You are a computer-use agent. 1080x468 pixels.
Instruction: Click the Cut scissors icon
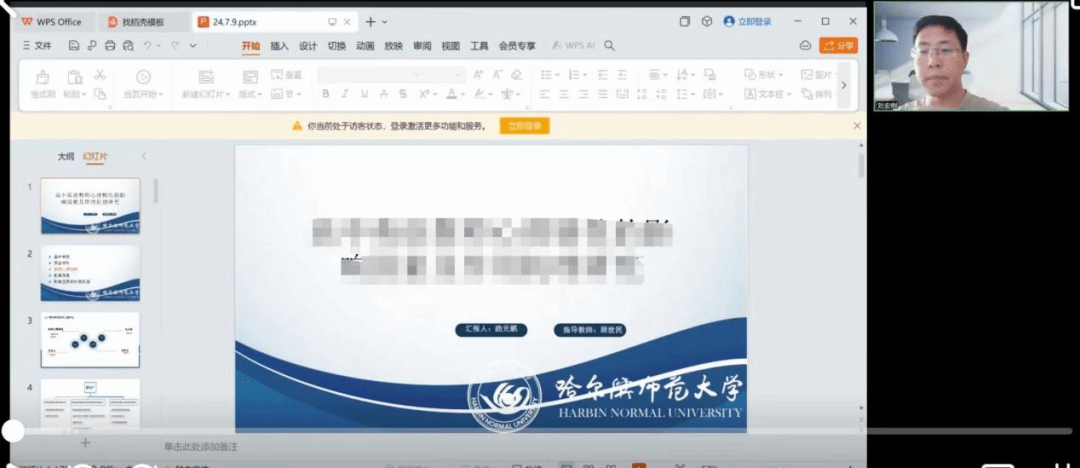pos(100,75)
